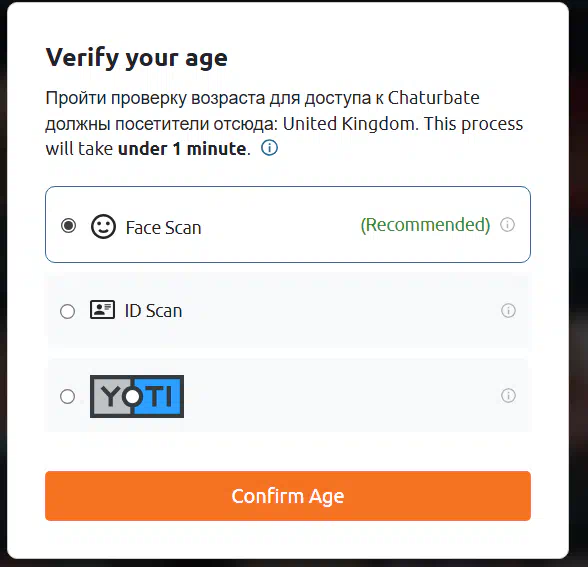Screen dimensions: 588x567
Task: Click the 'Face Scan' label text
Action: [x=163, y=228]
